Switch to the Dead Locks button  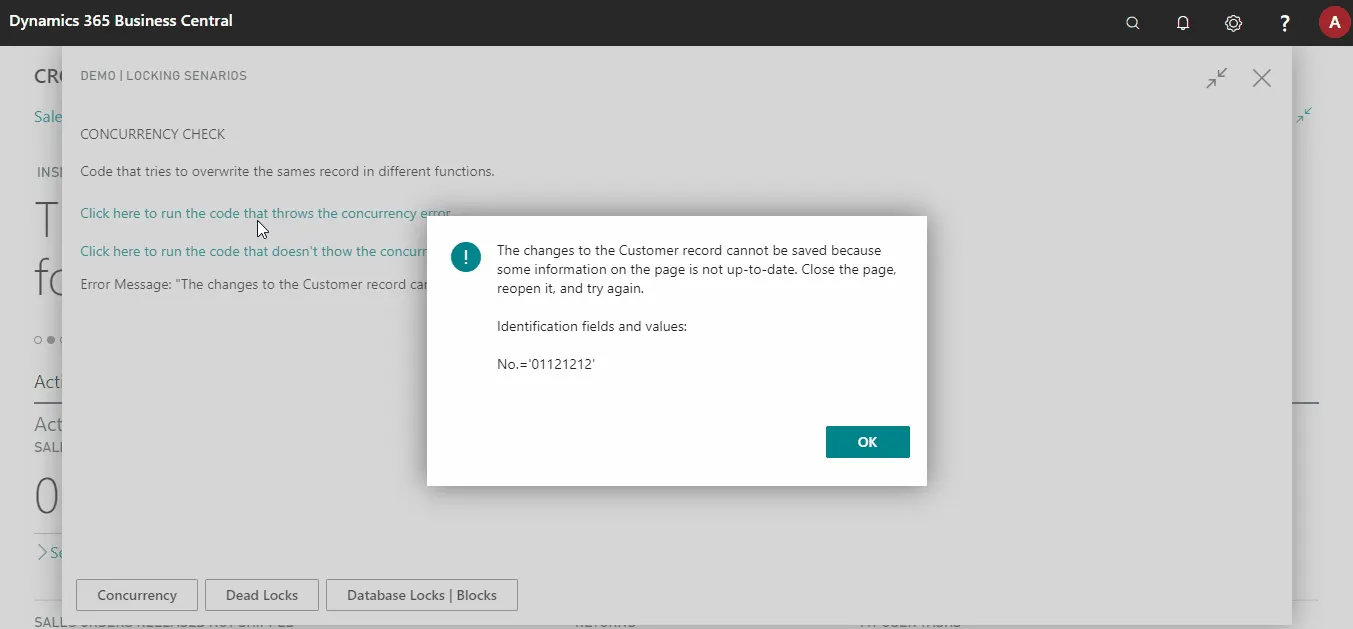[x=262, y=595]
